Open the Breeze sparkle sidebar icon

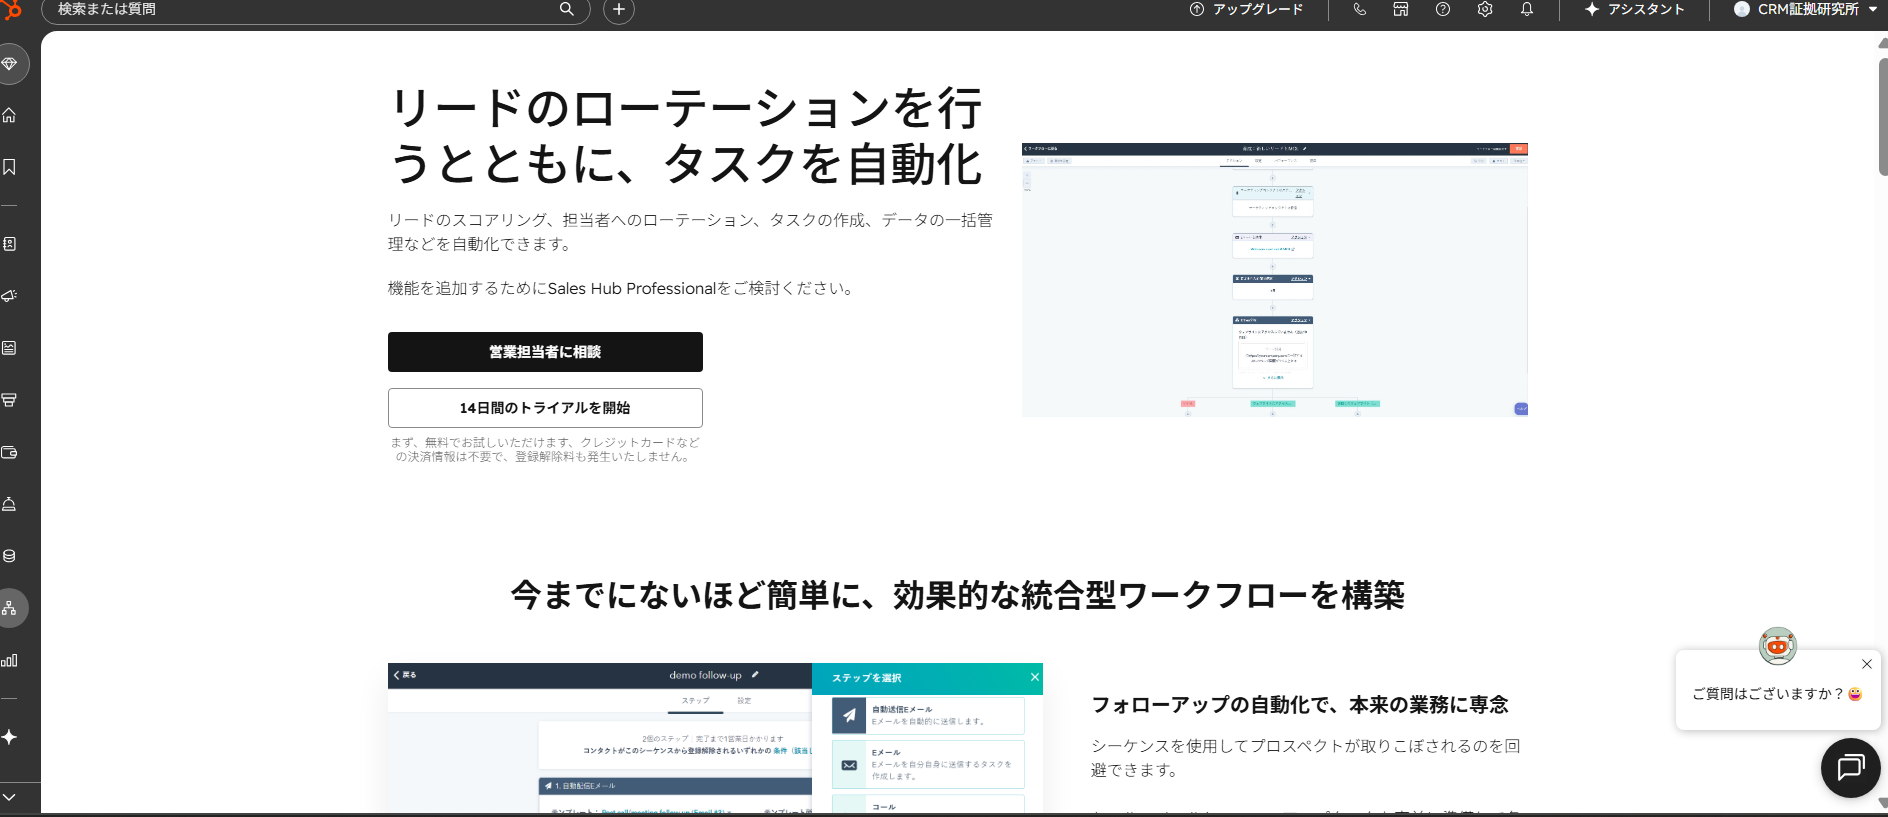(x=10, y=737)
